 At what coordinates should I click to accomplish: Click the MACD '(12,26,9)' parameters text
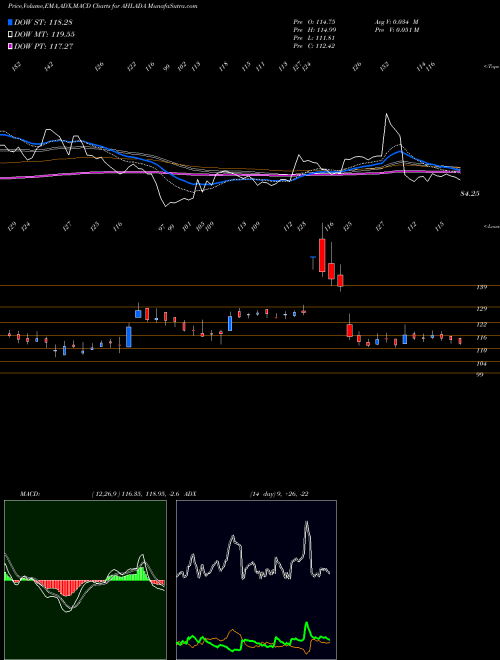point(106,494)
